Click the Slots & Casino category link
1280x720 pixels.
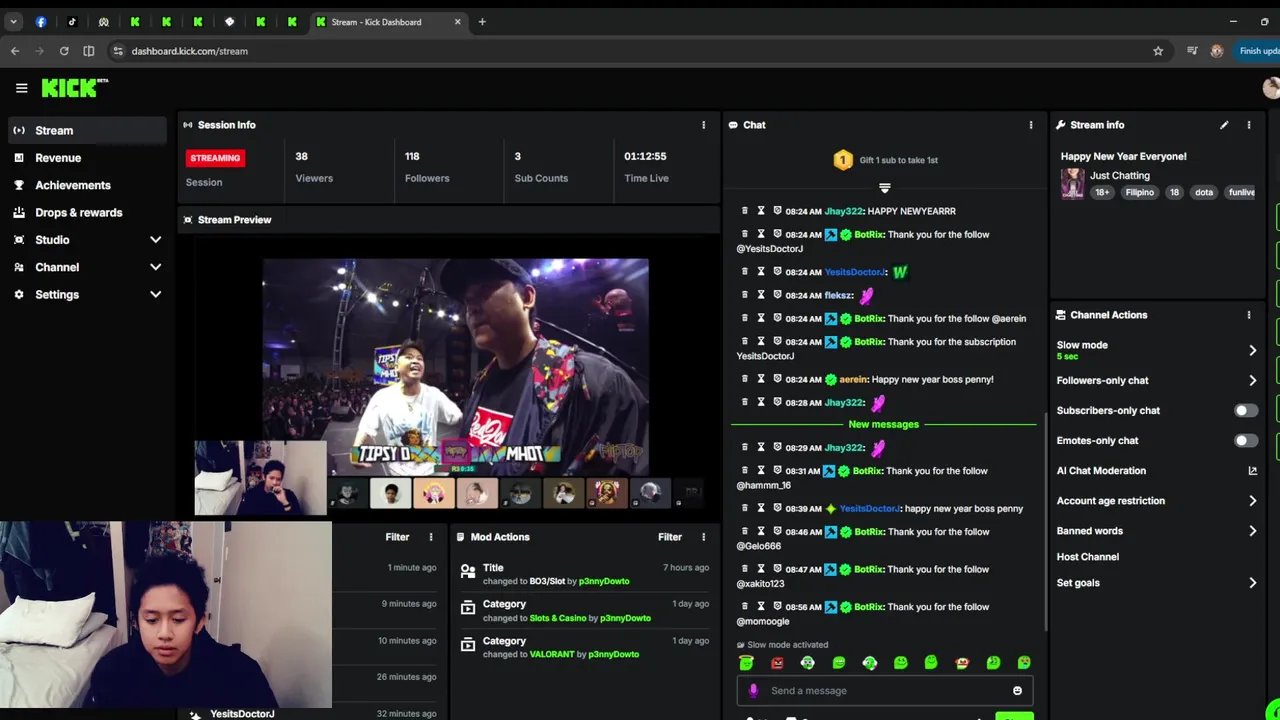557,618
